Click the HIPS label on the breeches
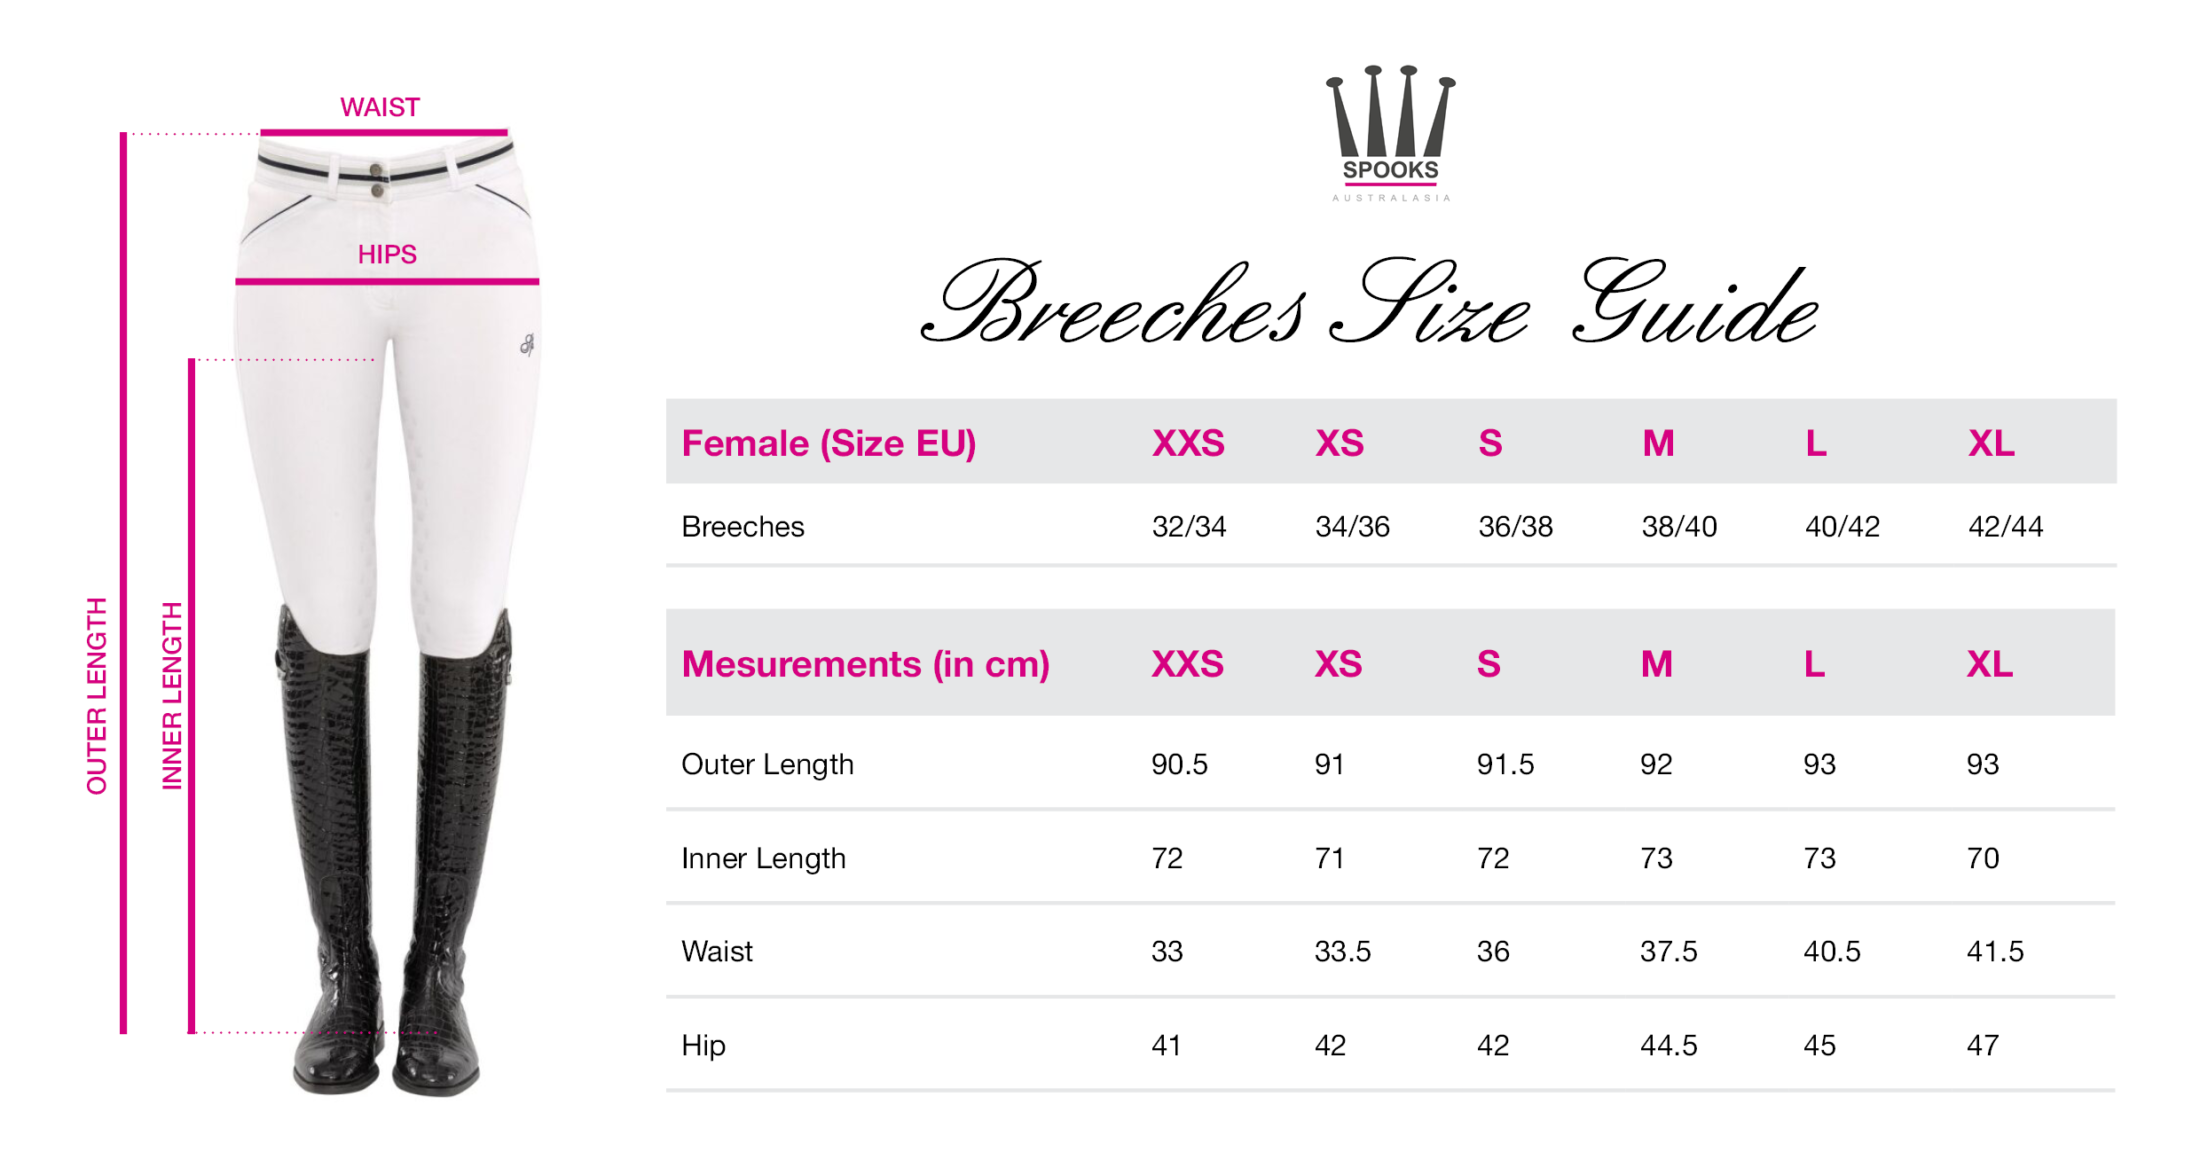2200x1152 pixels. 387,254
